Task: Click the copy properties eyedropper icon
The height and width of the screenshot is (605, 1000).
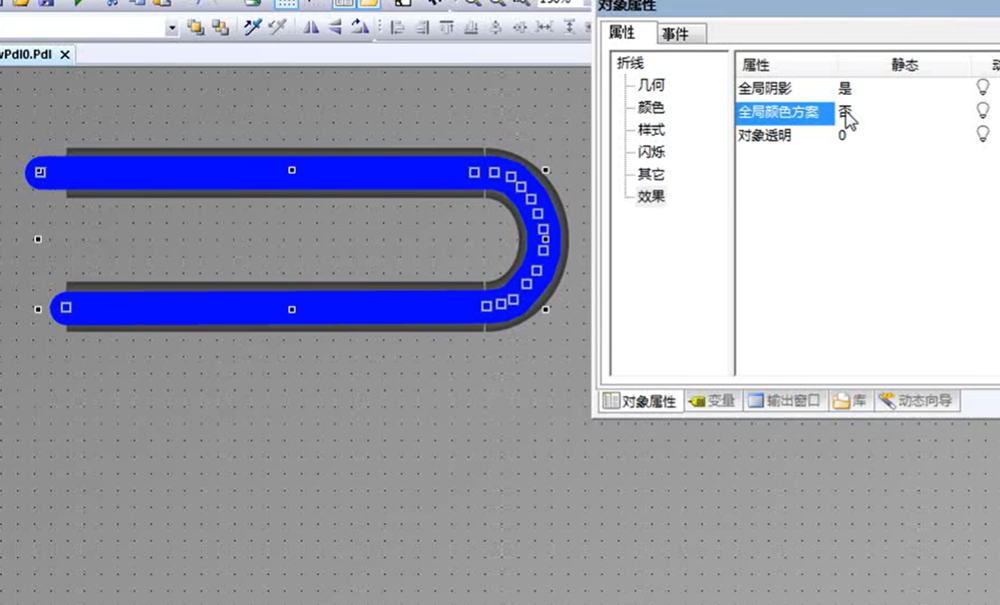Action: [x=254, y=28]
